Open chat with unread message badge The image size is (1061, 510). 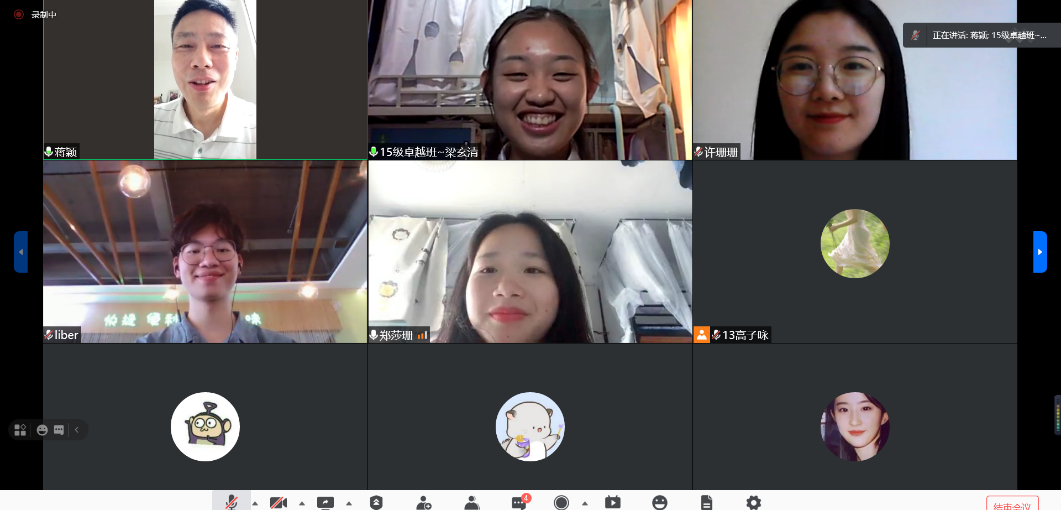click(x=518, y=502)
